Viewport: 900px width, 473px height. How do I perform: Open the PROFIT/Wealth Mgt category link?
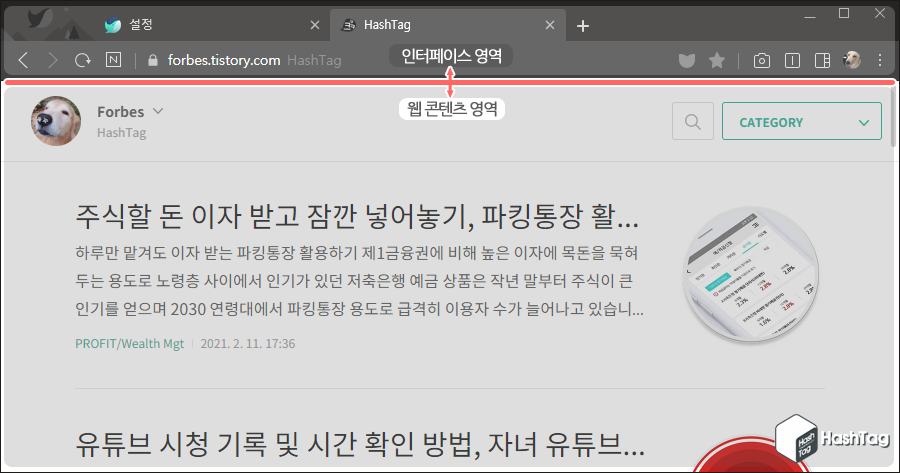pyautogui.click(x=130, y=343)
